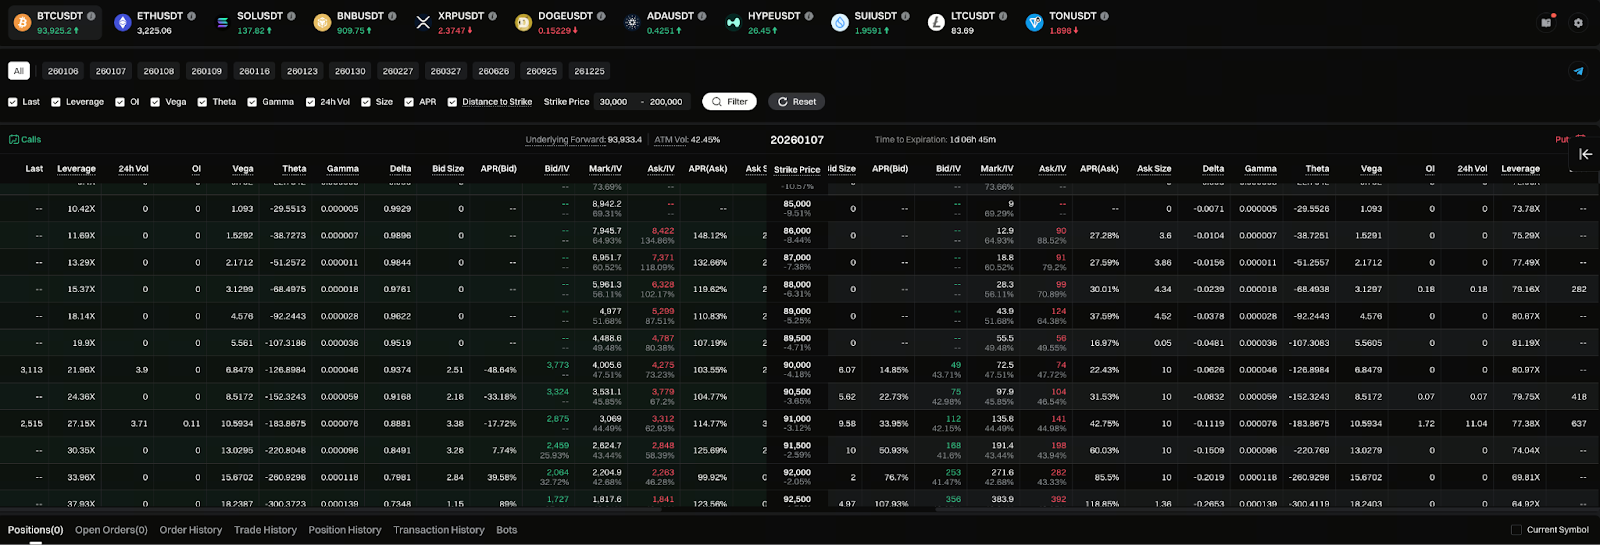The height and width of the screenshot is (545, 1600).
Task: Click the collapse panel arrow icon
Action: (1585, 154)
